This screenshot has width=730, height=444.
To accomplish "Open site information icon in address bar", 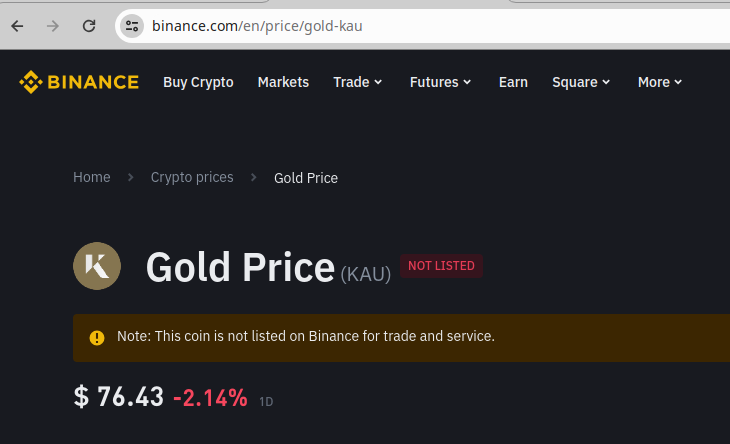I will 132,26.
